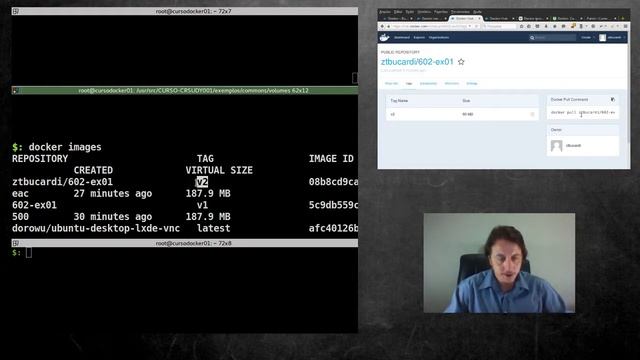This screenshot has width=640, height=360.
Task: Click the prompt cursor in bottom terminal pane
Action: (x=29, y=253)
